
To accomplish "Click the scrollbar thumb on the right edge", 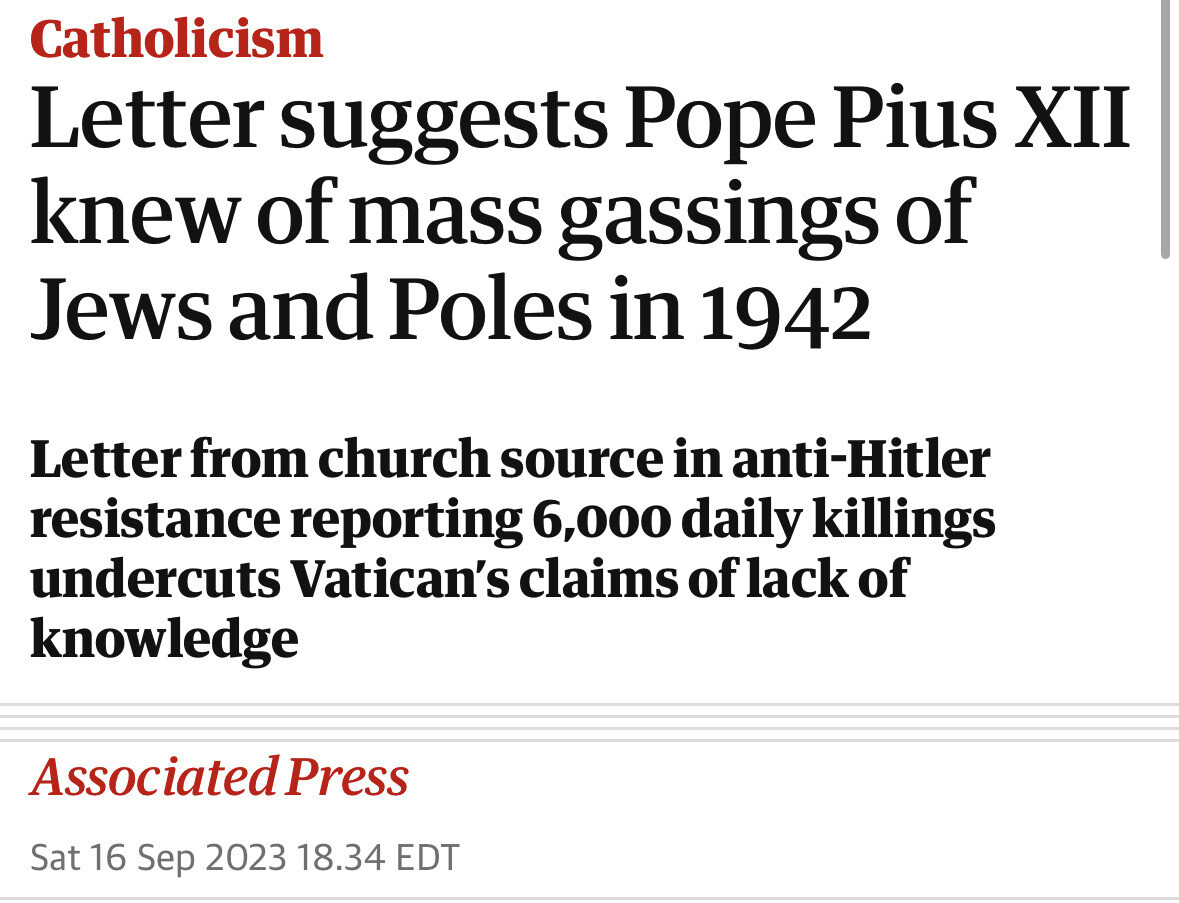I will (1165, 130).
